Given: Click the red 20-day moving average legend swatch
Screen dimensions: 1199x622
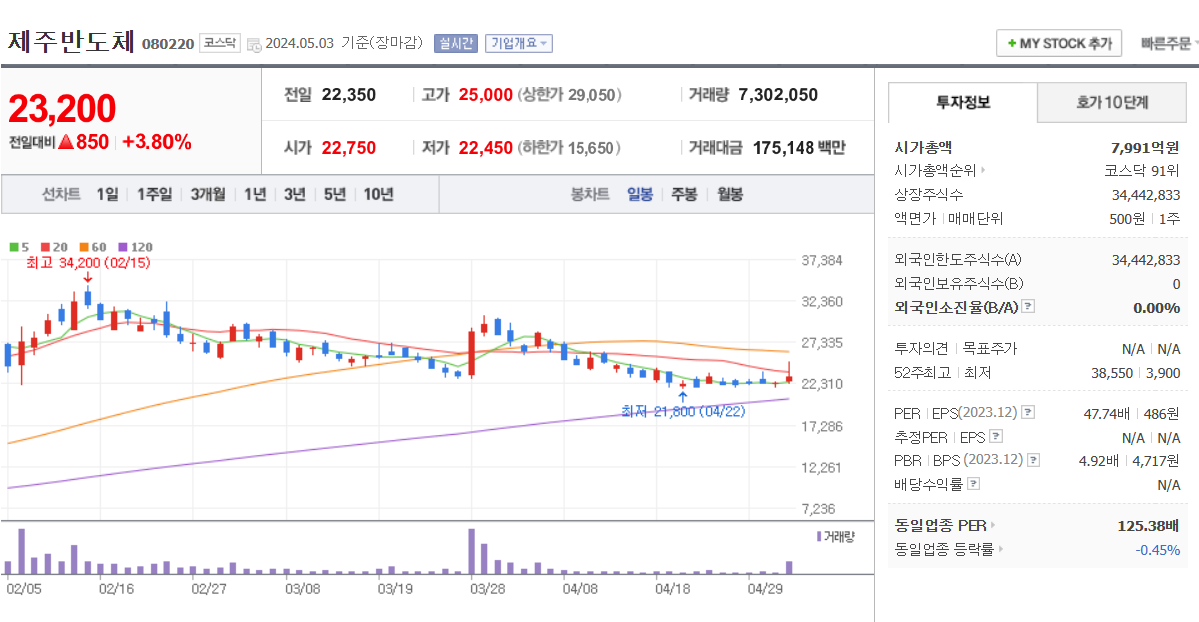Looking at the screenshot, I should tap(45, 247).
